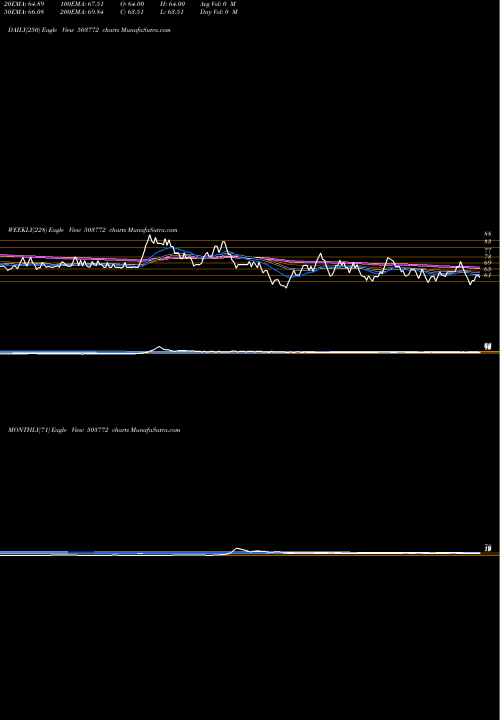Click the 61 price axis label
The height and width of the screenshot is (720, 500).
point(488,276)
